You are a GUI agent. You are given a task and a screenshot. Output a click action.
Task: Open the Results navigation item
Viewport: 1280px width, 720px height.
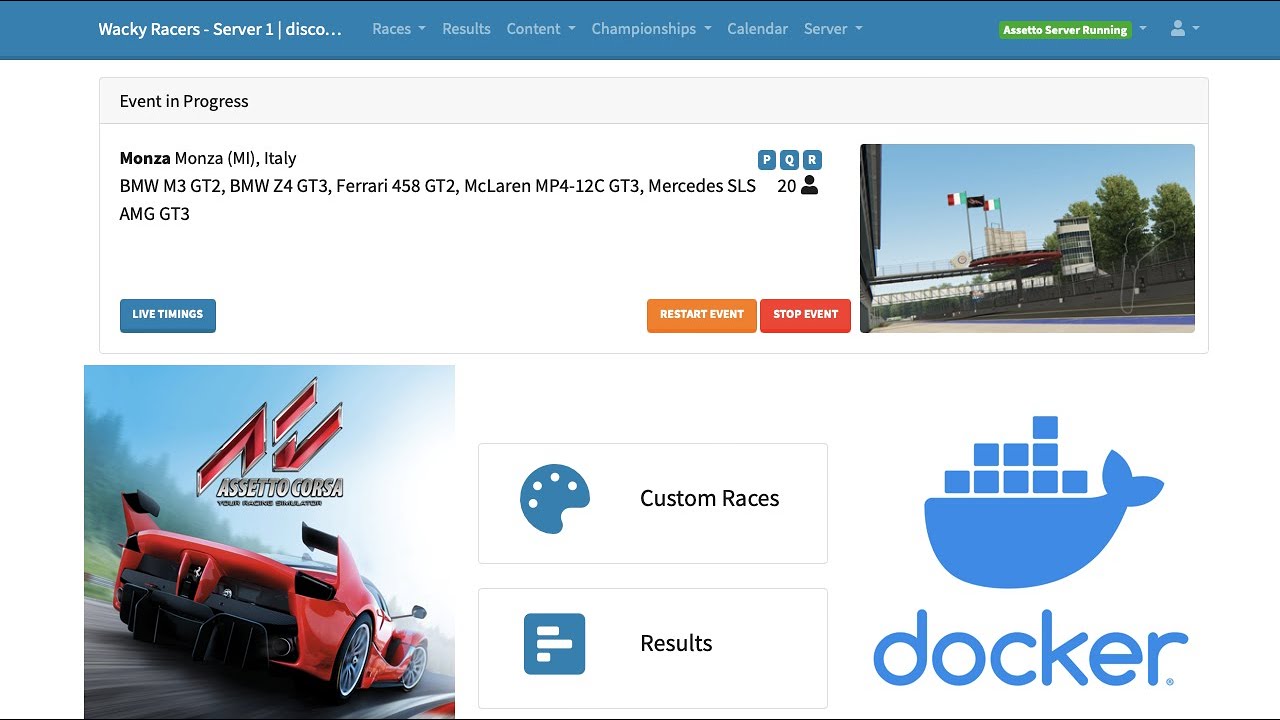tap(466, 29)
